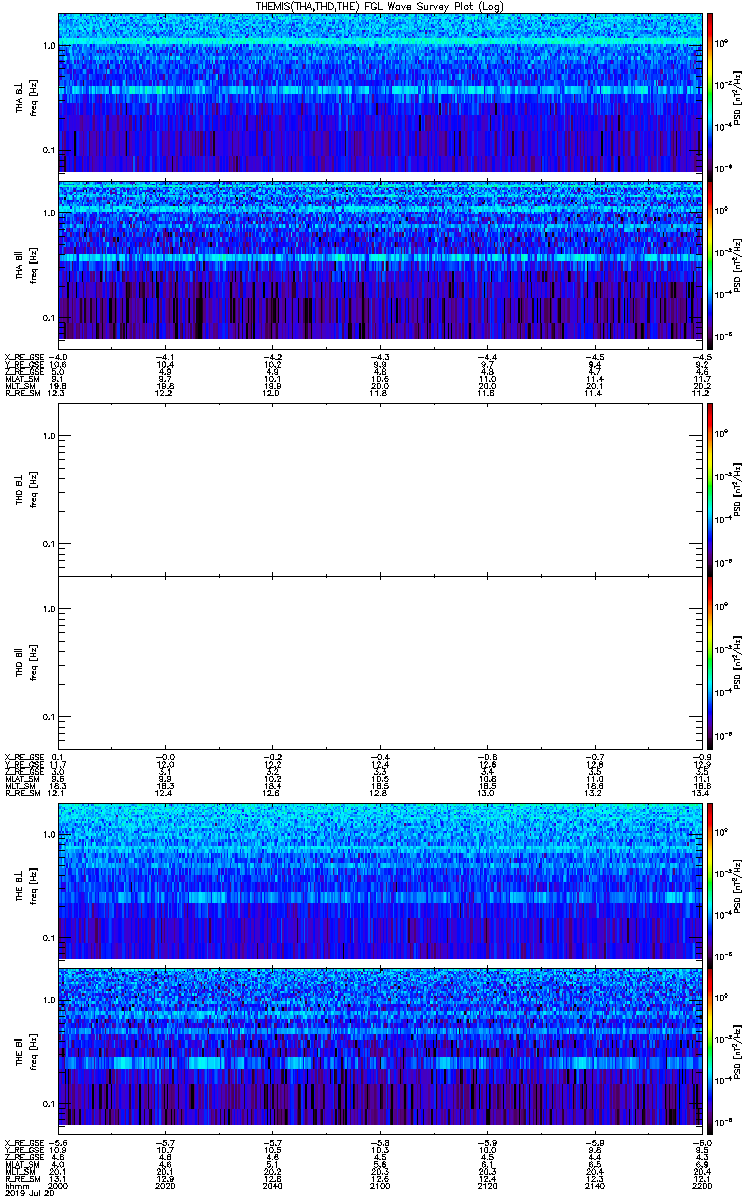Click the X_RE_GSE row label under THA panels
Viewport: 750px width, 1200px height.
click(x=23, y=357)
